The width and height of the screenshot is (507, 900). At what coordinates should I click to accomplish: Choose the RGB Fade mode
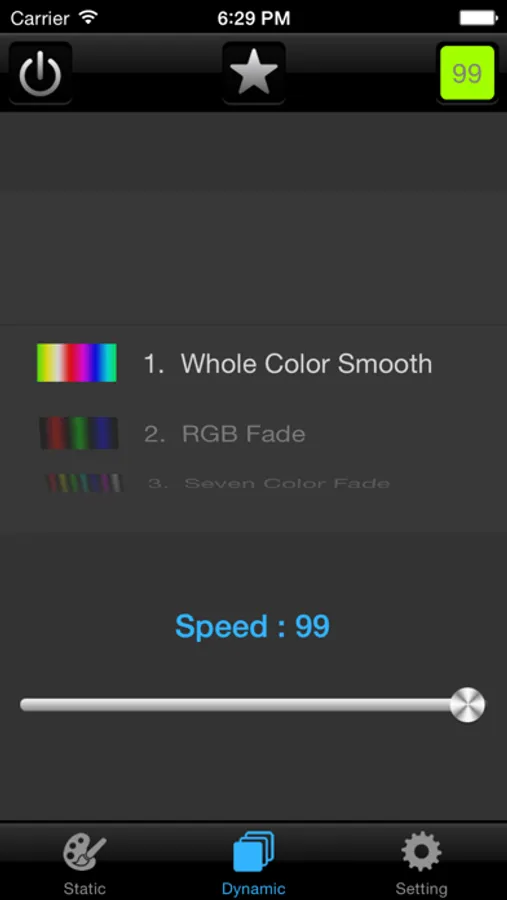[225, 433]
